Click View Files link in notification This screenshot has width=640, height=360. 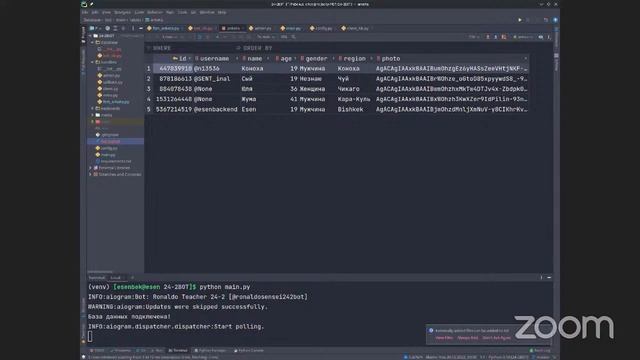click(444, 338)
